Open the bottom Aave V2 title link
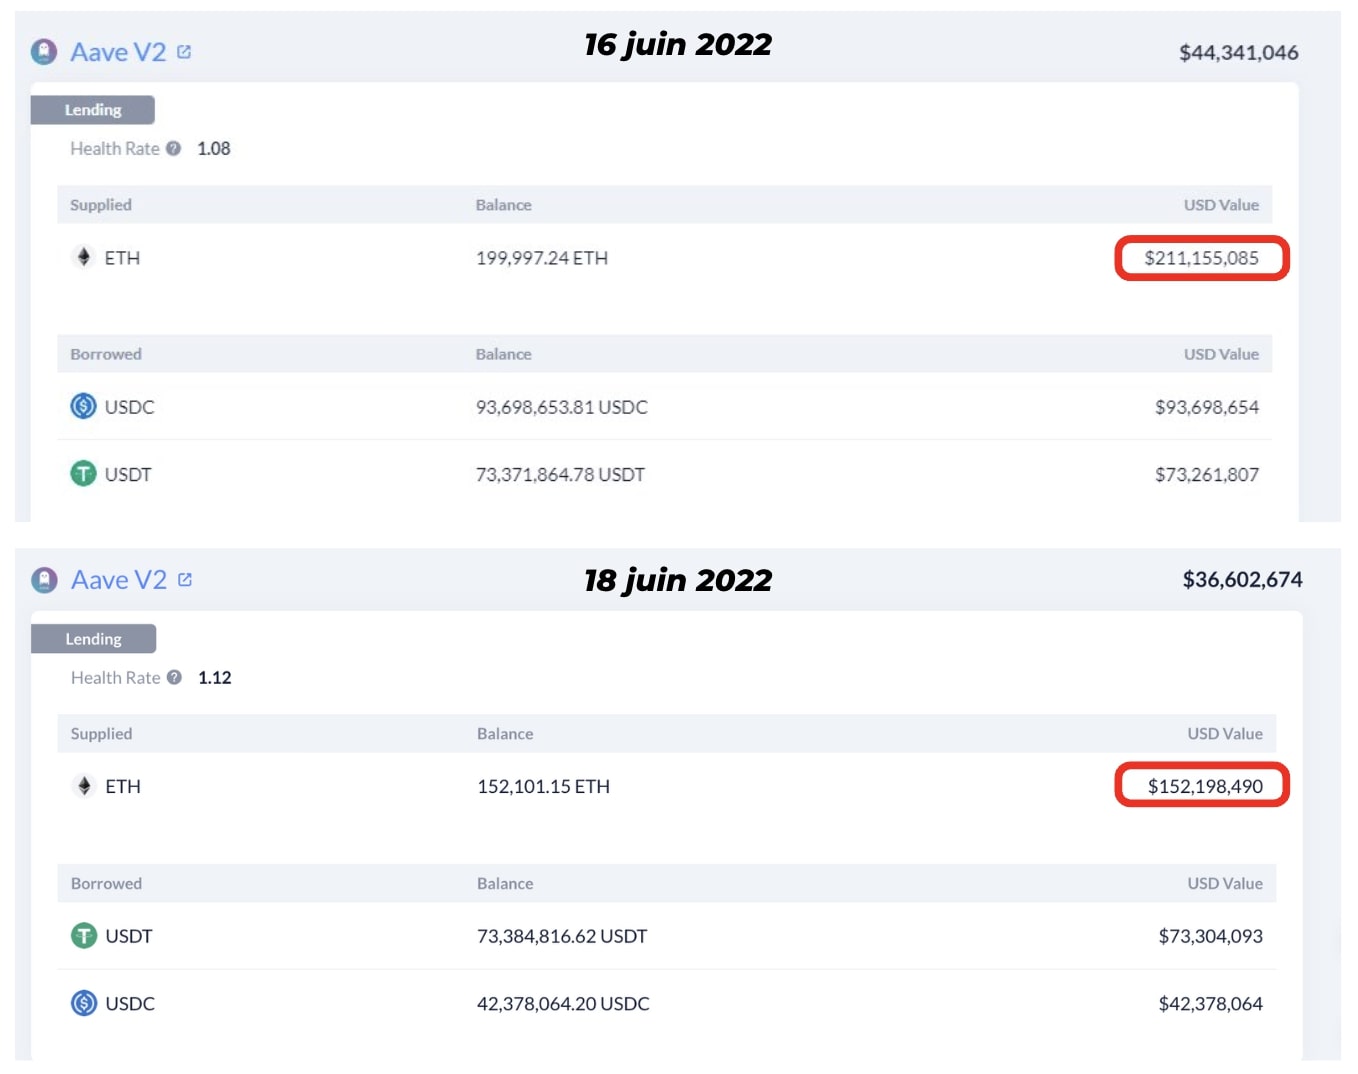 (x=119, y=580)
